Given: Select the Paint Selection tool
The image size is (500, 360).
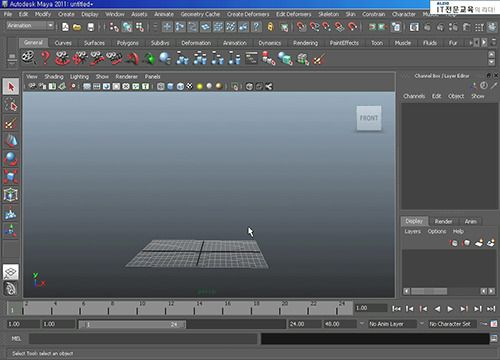Looking at the screenshot, I should pos(11,123).
